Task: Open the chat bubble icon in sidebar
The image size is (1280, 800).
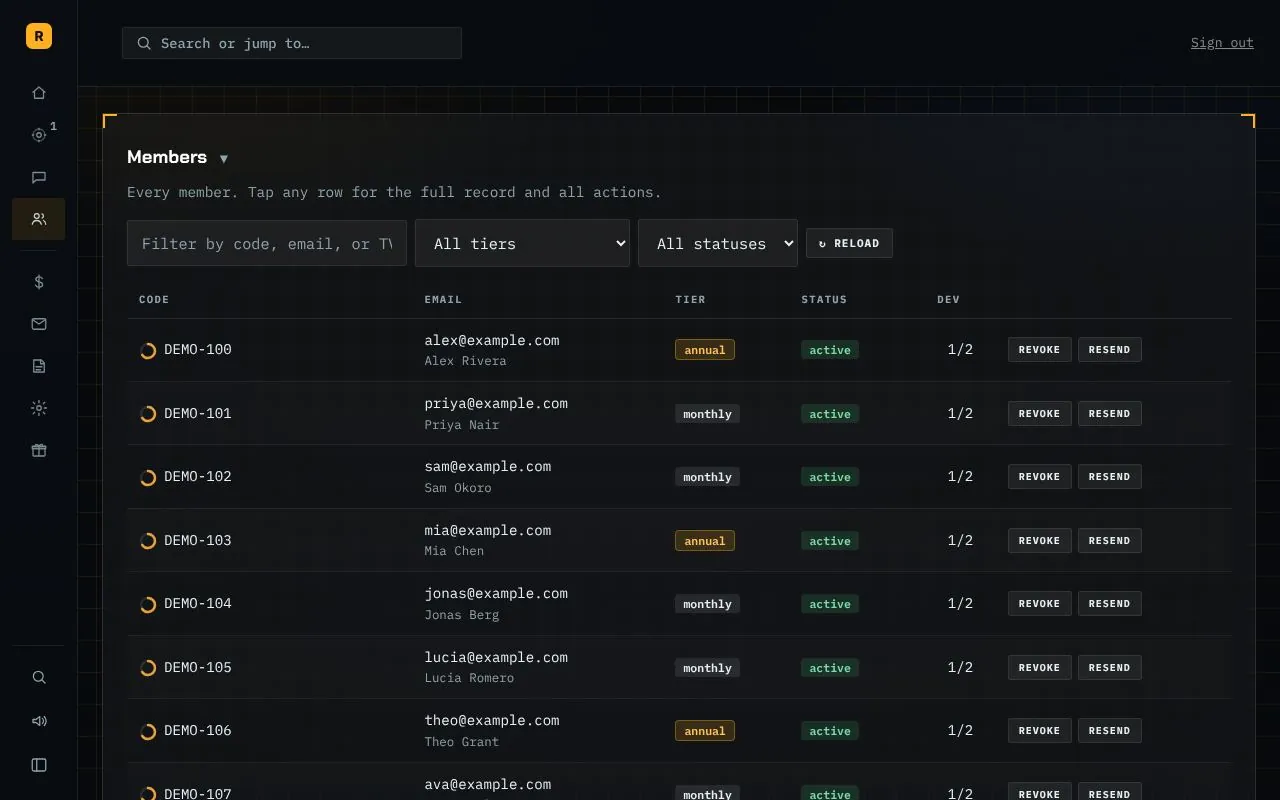Action: tap(39, 177)
